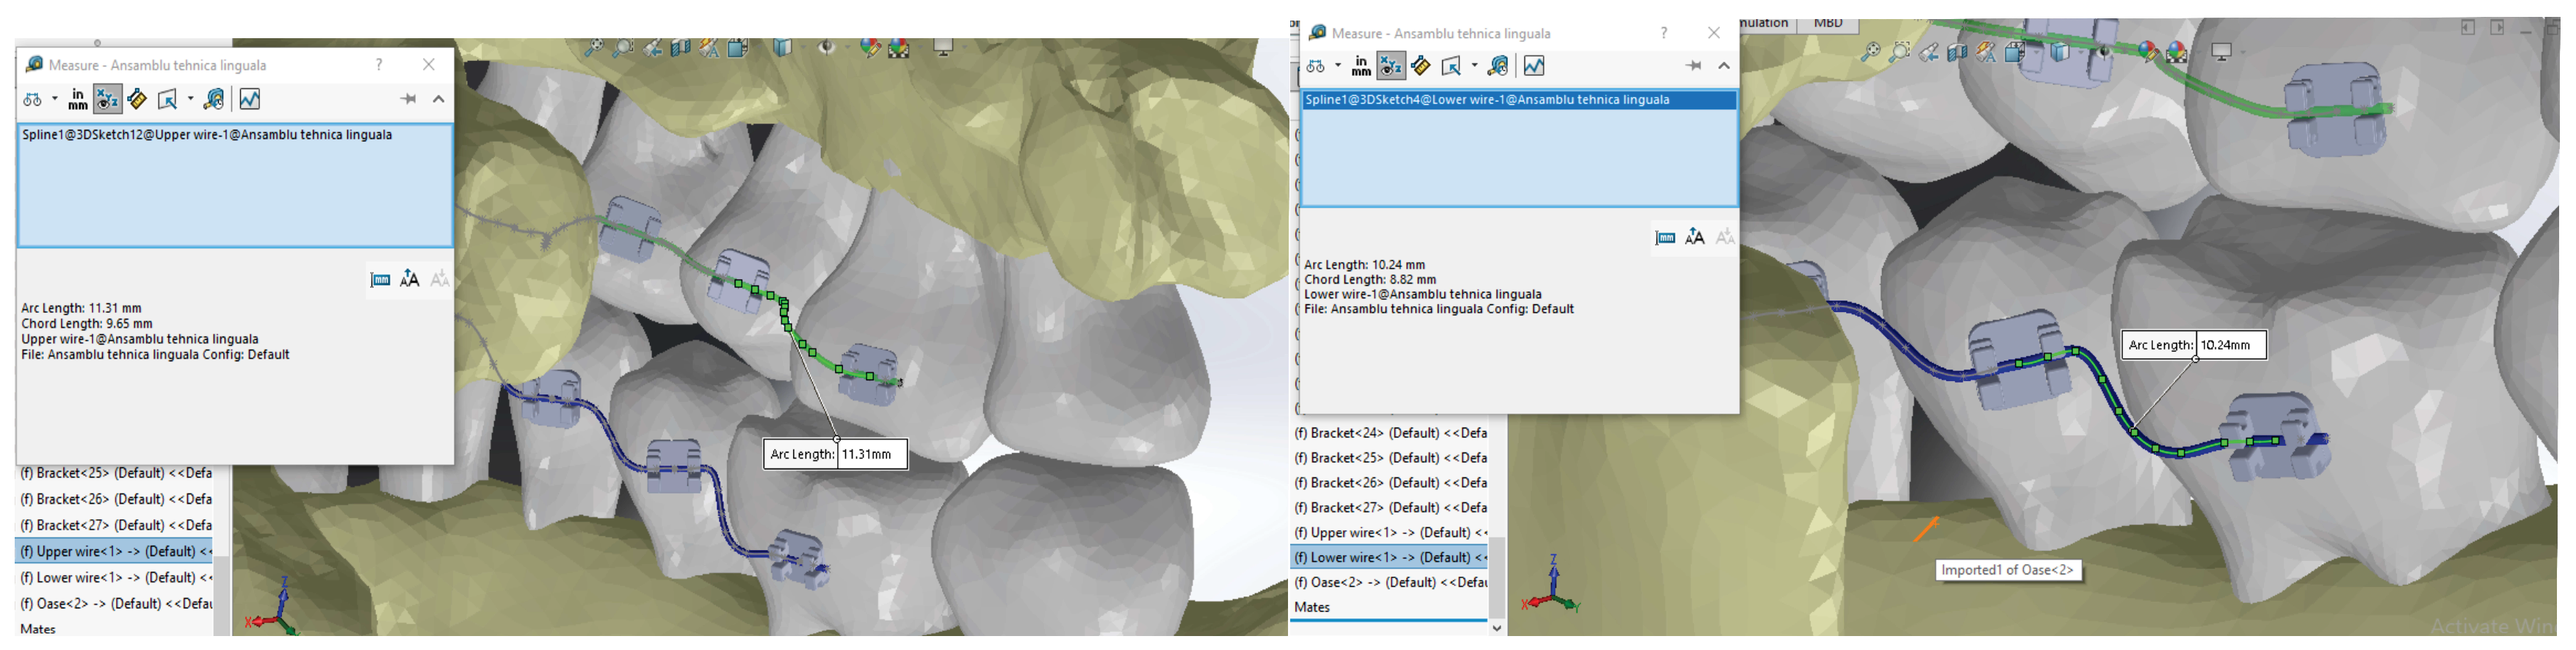2576x650 pixels.
Task: Click Edit Appearance icon in Lower wire viewport toolbar
Action: tap(2148, 52)
